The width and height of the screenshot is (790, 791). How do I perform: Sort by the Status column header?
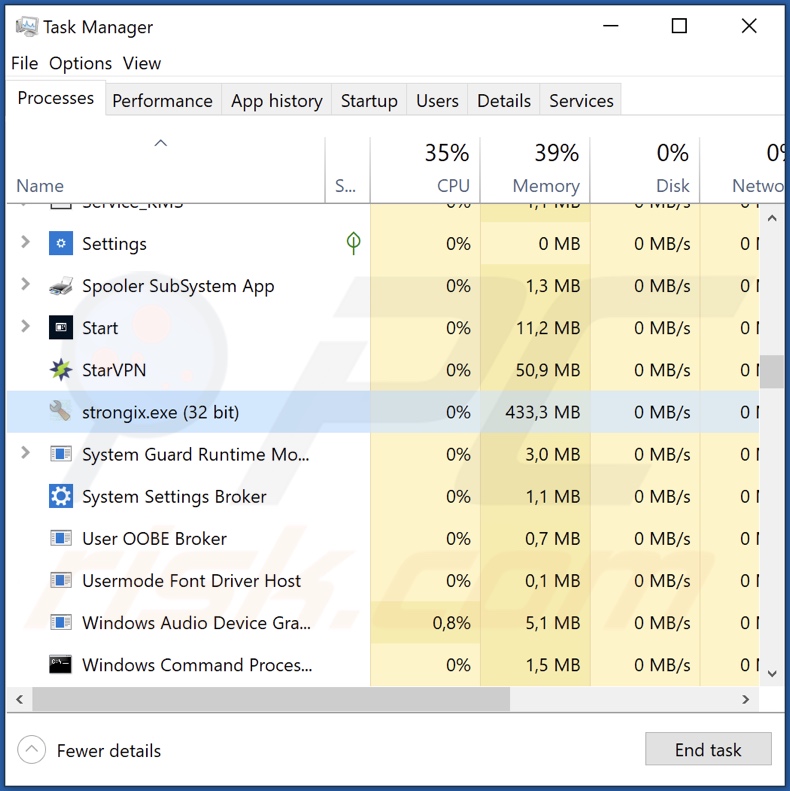click(x=347, y=170)
